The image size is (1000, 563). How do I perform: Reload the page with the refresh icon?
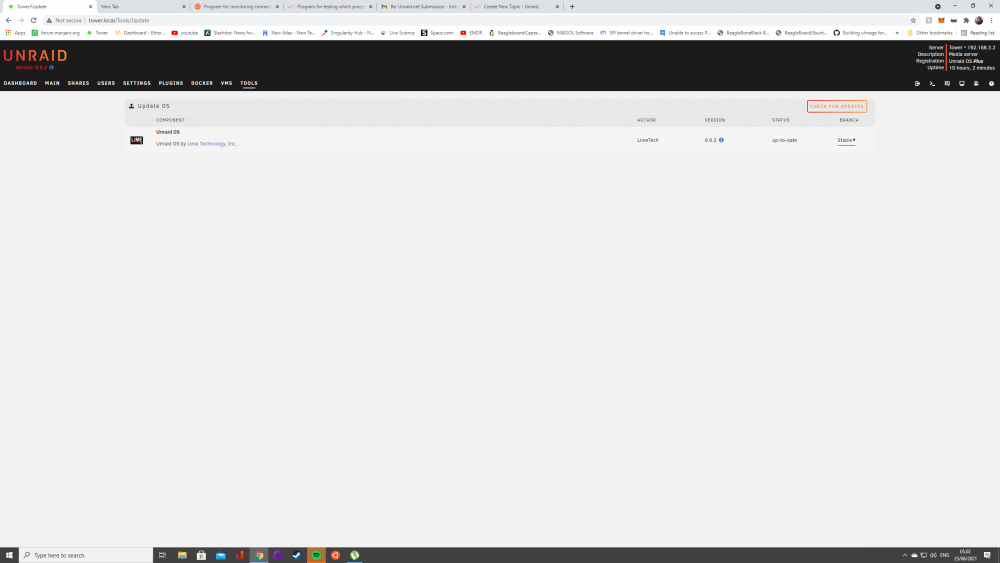coord(34,20)
